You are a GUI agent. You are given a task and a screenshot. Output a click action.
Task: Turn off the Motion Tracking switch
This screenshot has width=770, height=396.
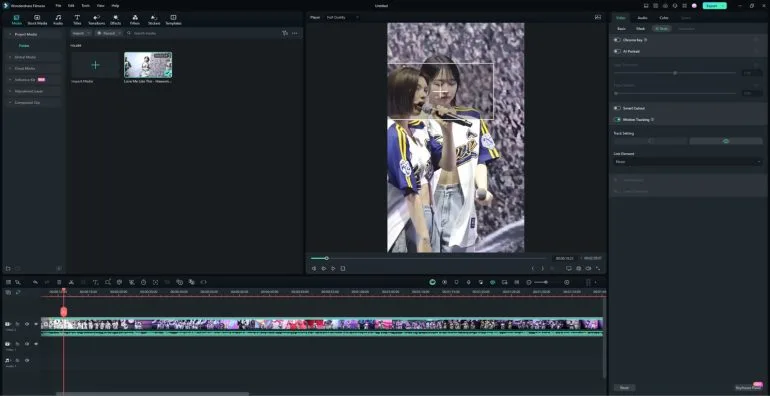click(617, 119)
